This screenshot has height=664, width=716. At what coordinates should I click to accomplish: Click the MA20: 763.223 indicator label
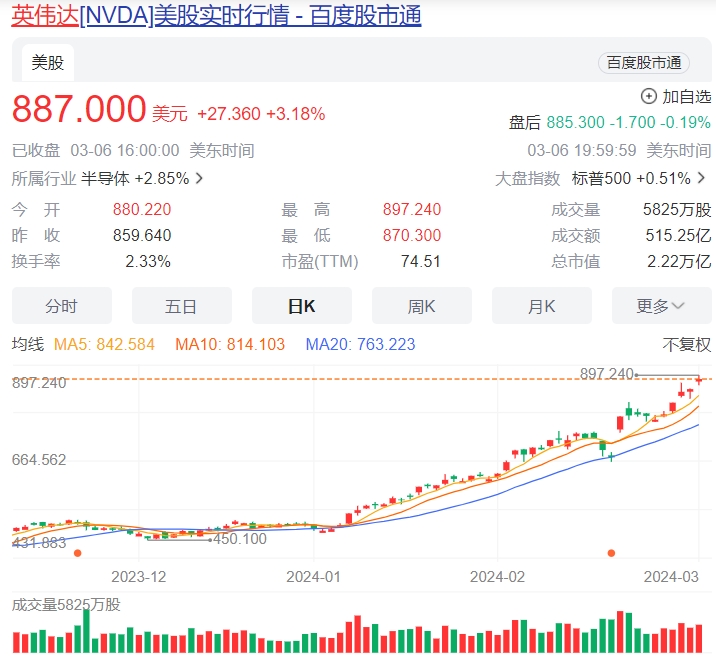360,344
